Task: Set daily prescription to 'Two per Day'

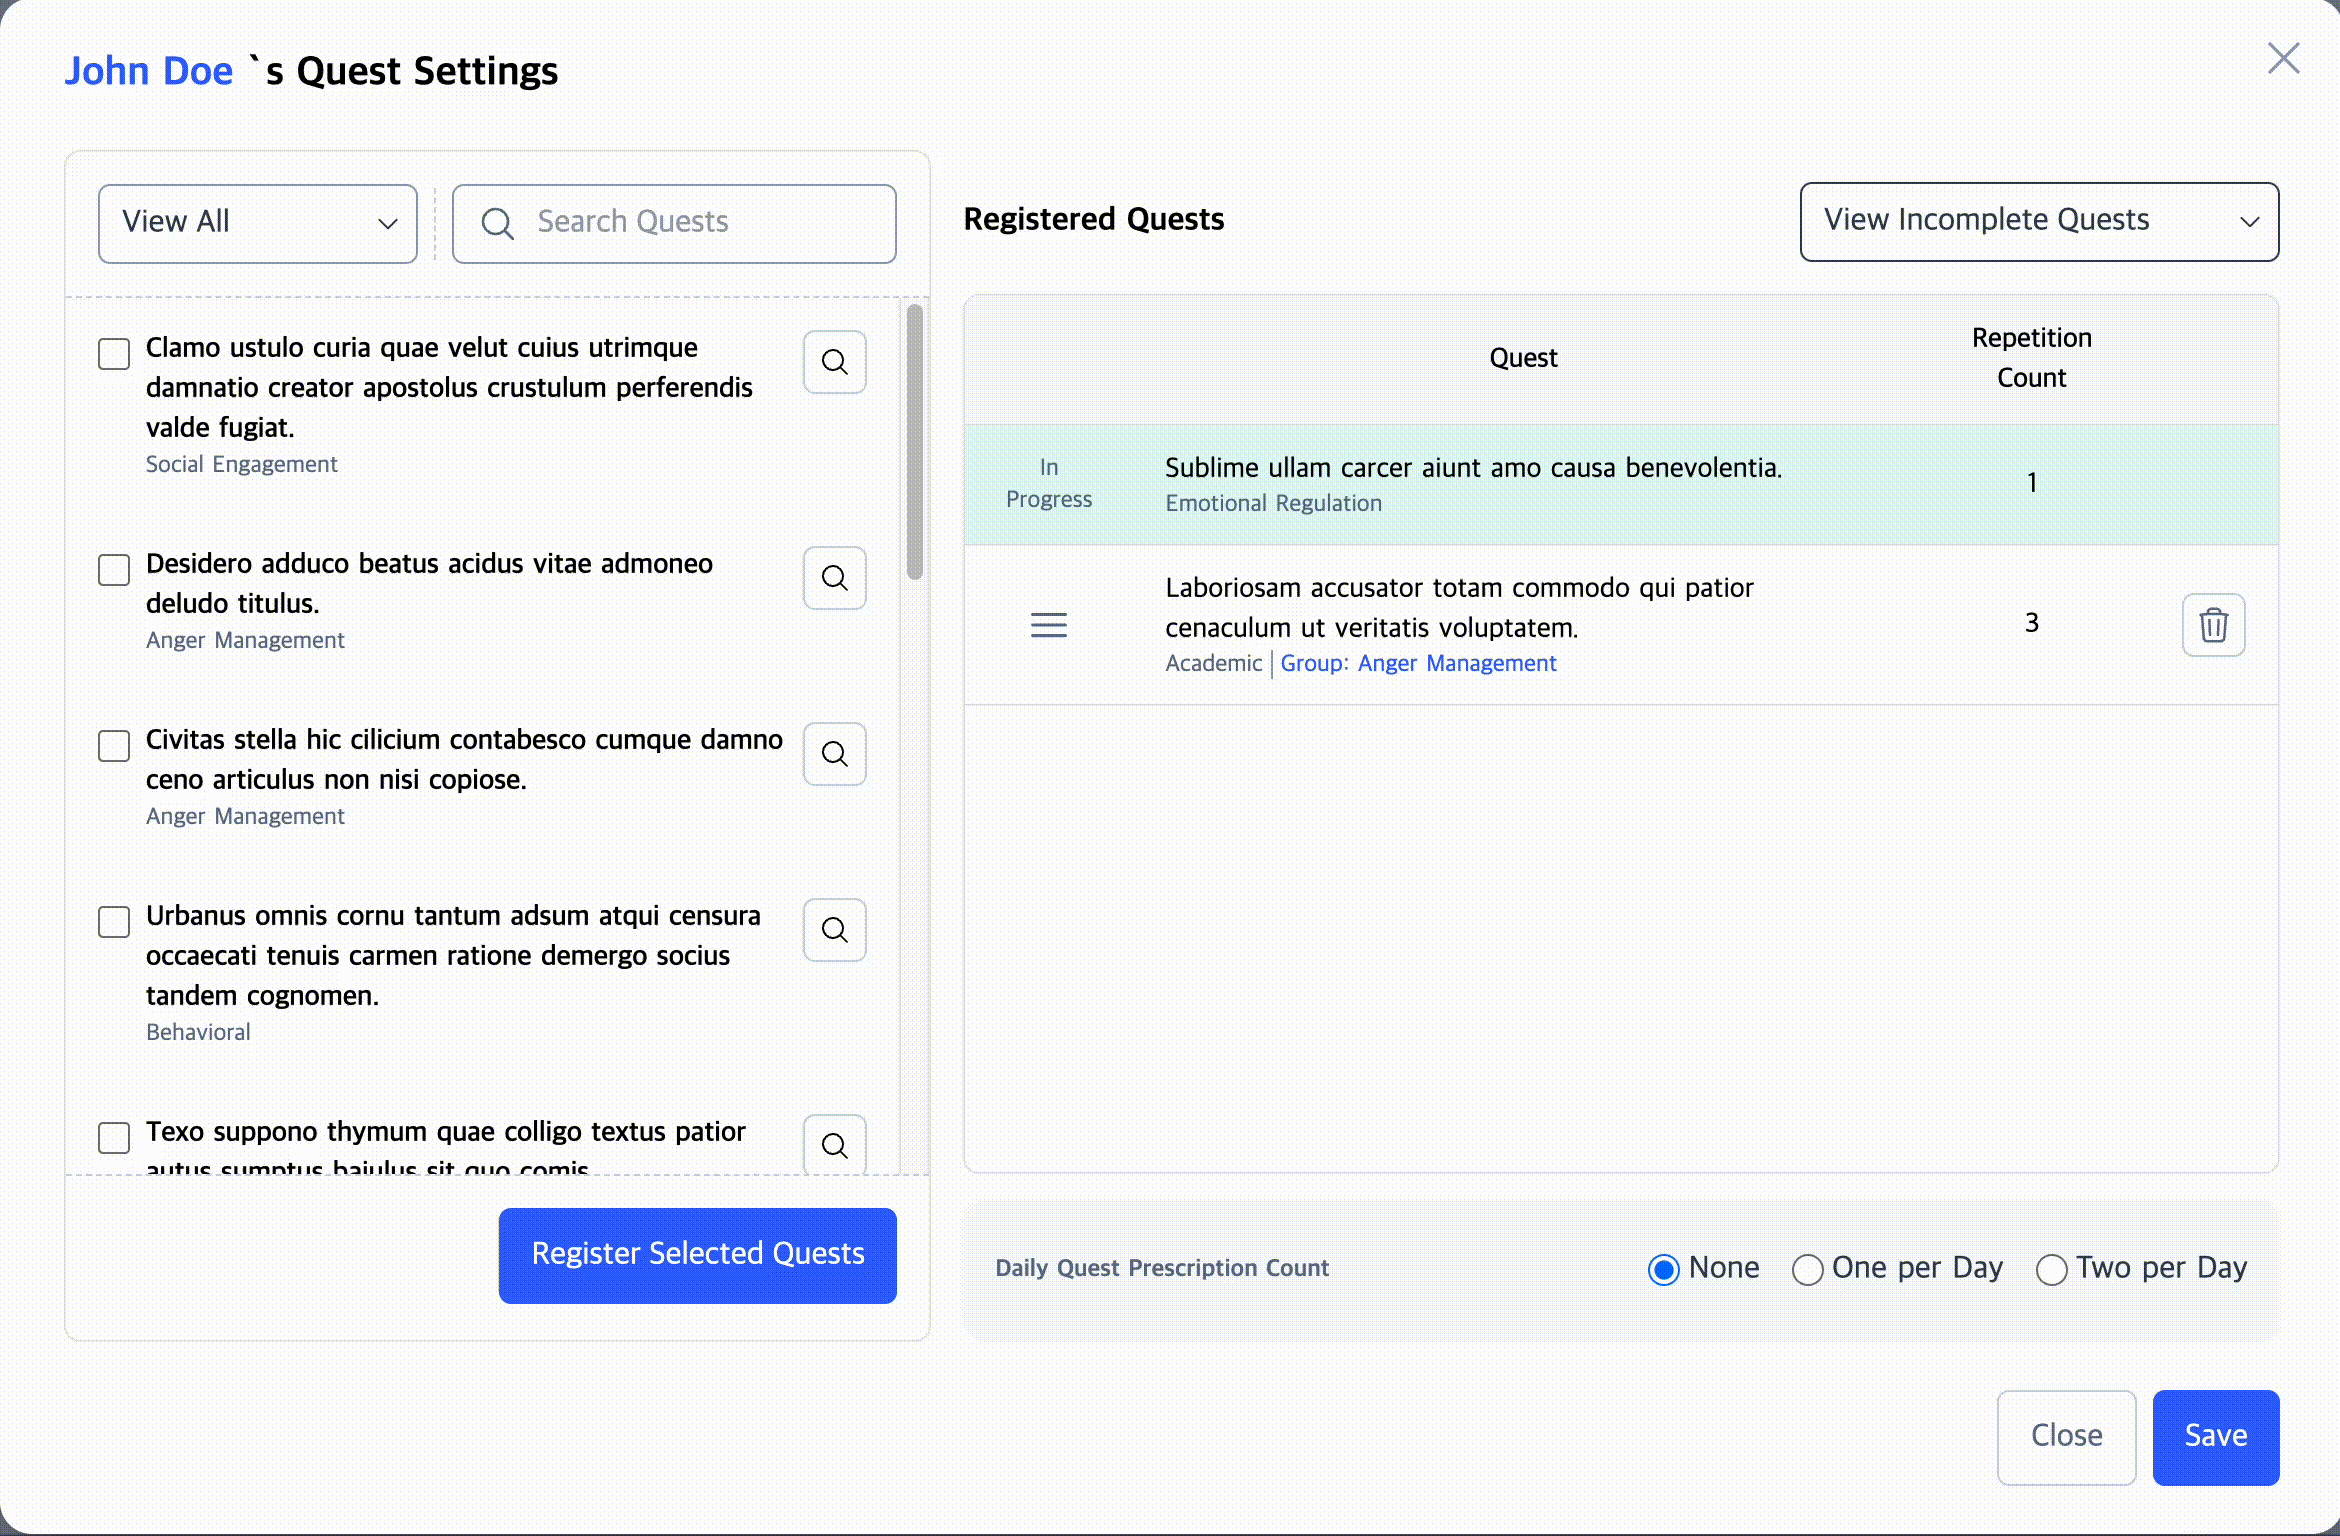Action: pos(2051,1269)
